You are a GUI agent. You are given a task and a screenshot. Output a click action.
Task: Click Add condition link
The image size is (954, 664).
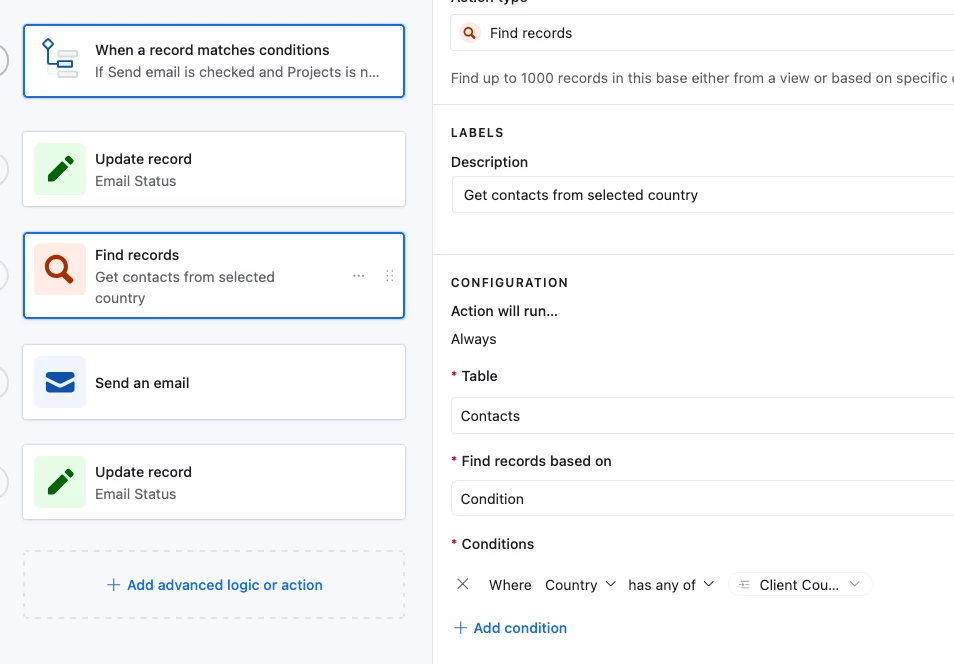pos(510,628)
